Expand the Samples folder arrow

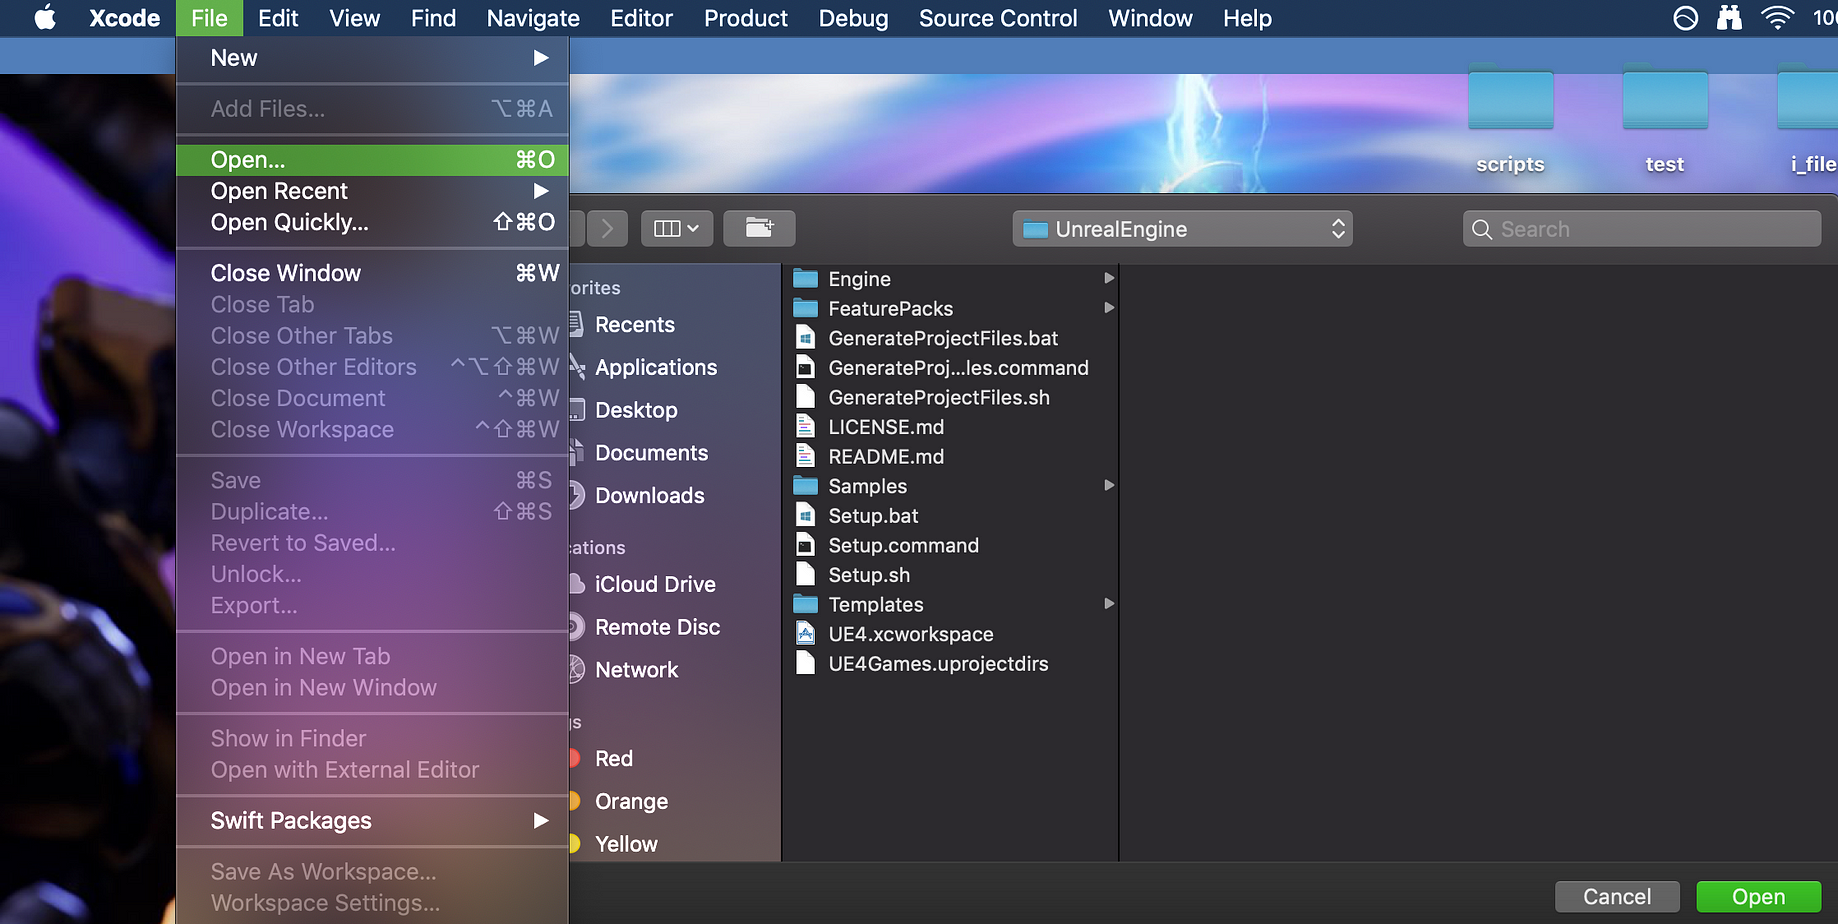(1108, 486)
